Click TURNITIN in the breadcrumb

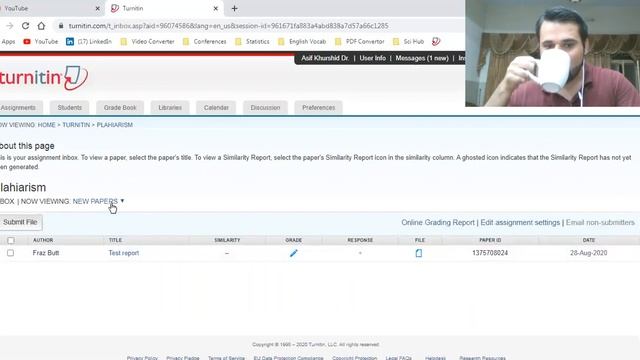[x=76, y=125]
